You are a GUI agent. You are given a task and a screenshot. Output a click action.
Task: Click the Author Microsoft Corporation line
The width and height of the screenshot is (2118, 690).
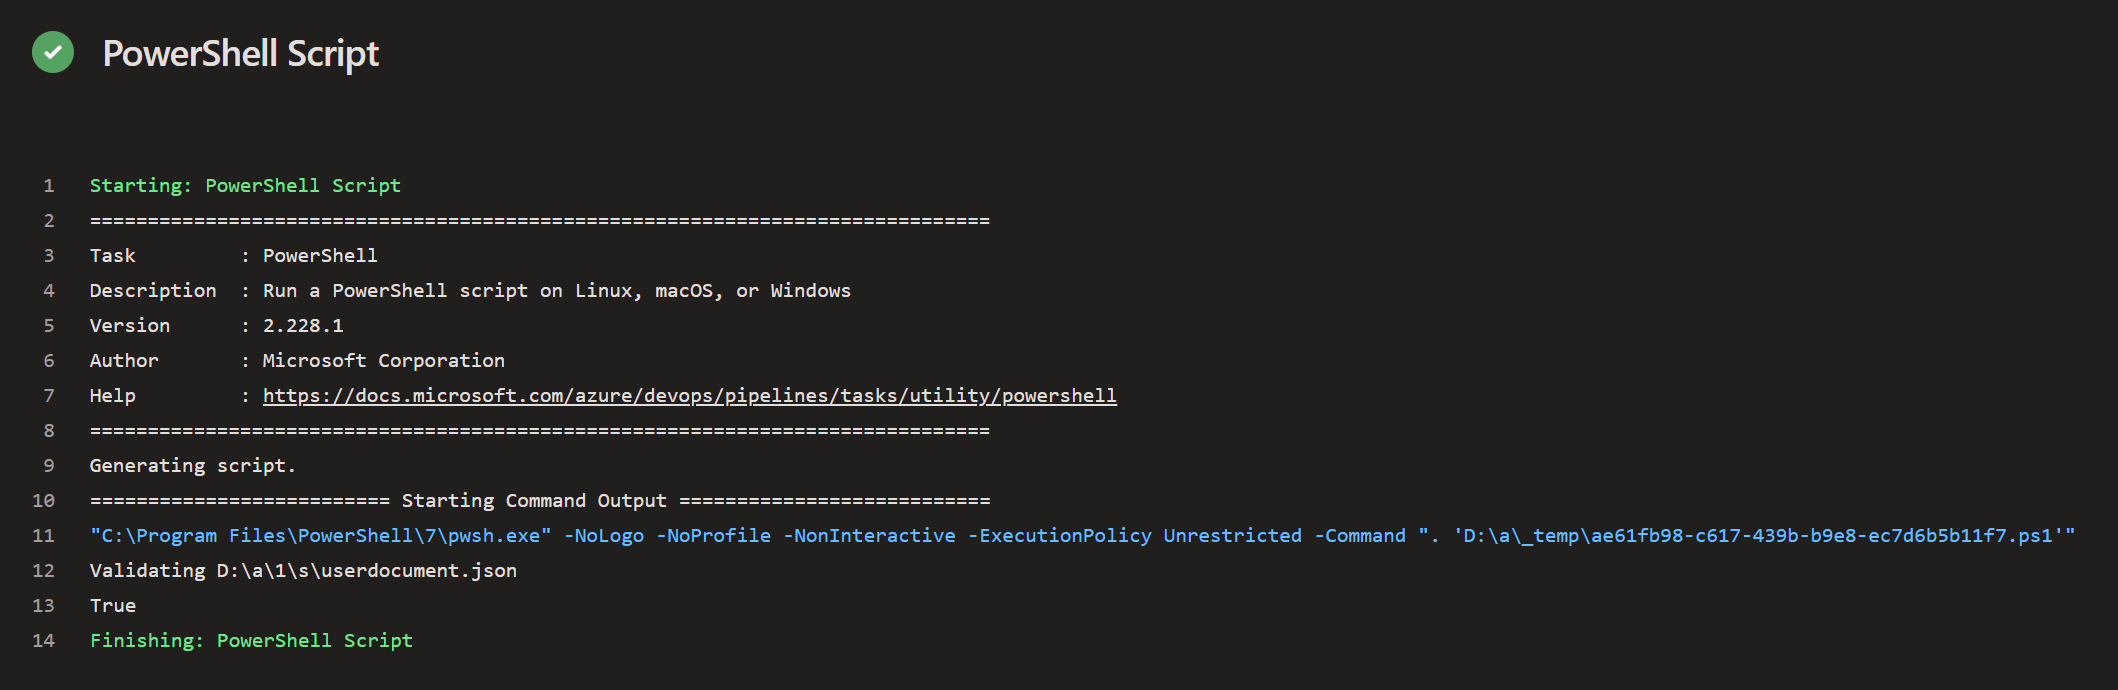(x=297, y=361)
